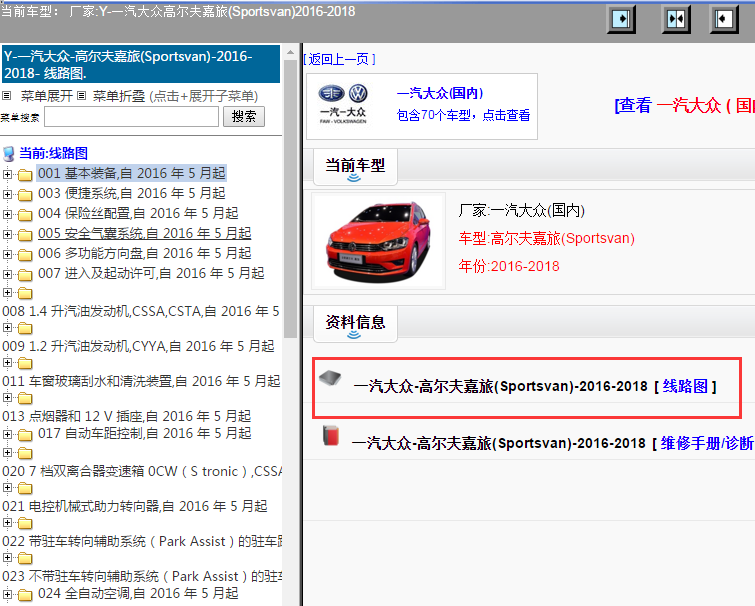755x606 pixels.
Task: Open the 线路图 resource link
Action: (685, 386)
